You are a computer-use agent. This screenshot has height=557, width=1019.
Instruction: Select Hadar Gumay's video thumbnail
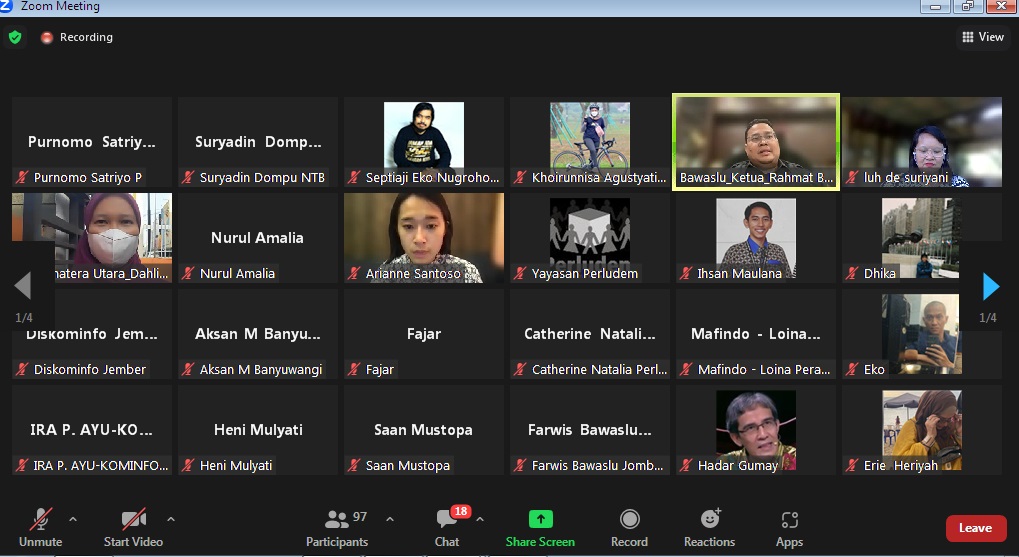(x=755, y=428)
